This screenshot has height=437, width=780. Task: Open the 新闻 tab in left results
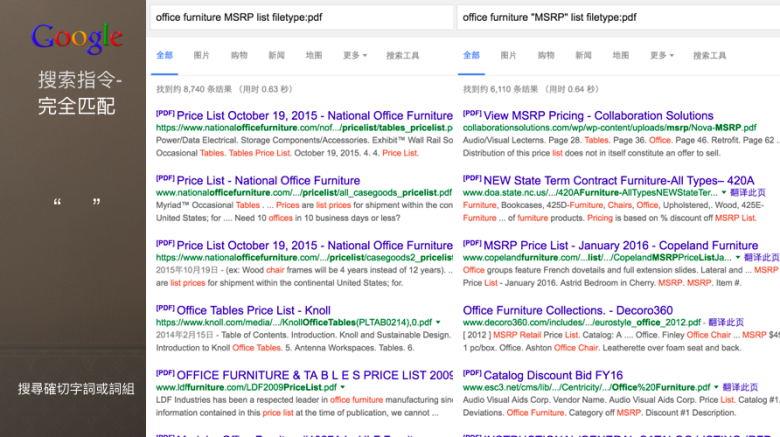(277, 55)
